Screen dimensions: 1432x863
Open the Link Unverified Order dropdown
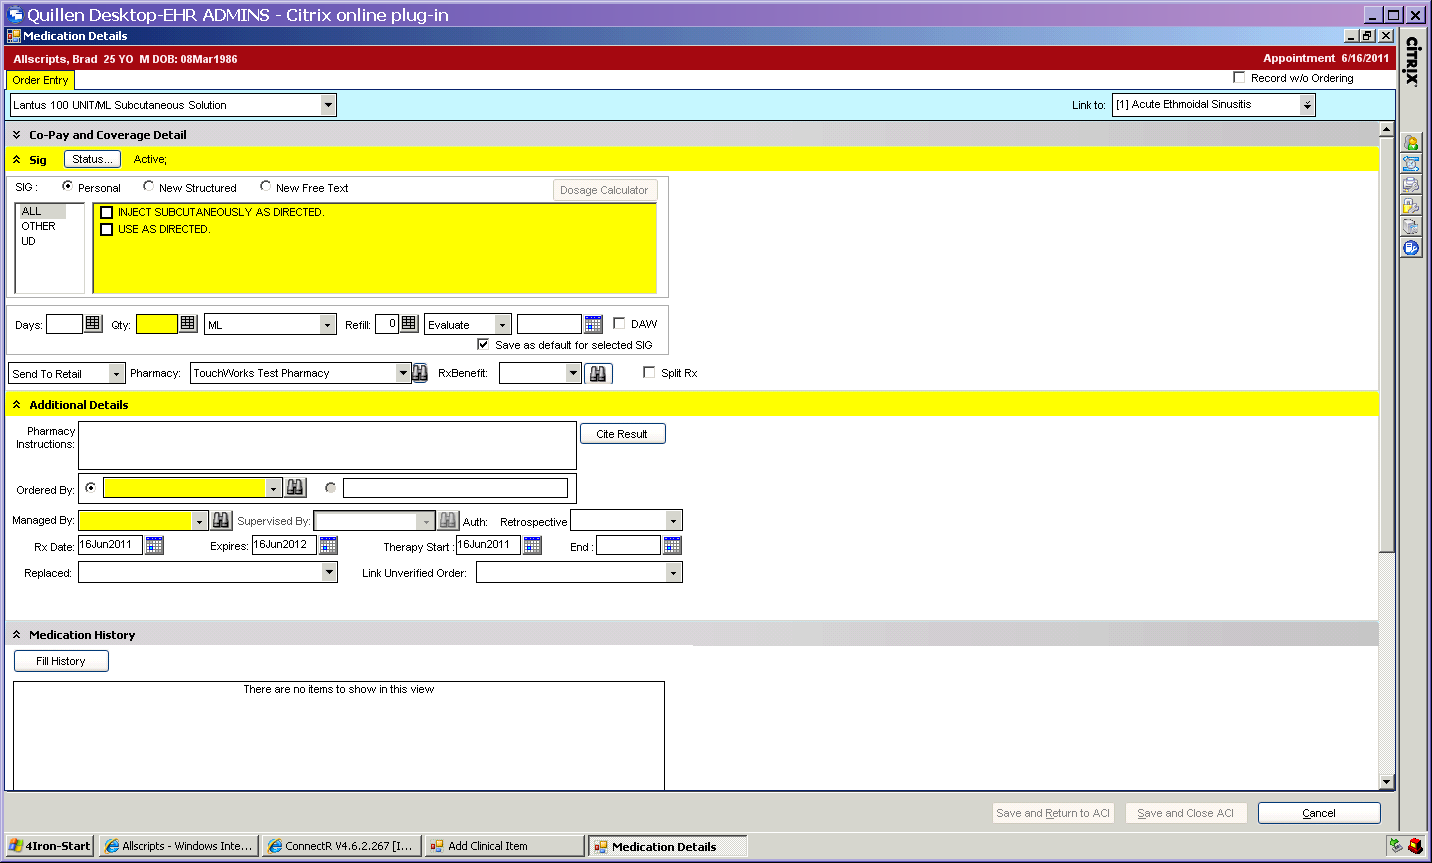point(673,572)
